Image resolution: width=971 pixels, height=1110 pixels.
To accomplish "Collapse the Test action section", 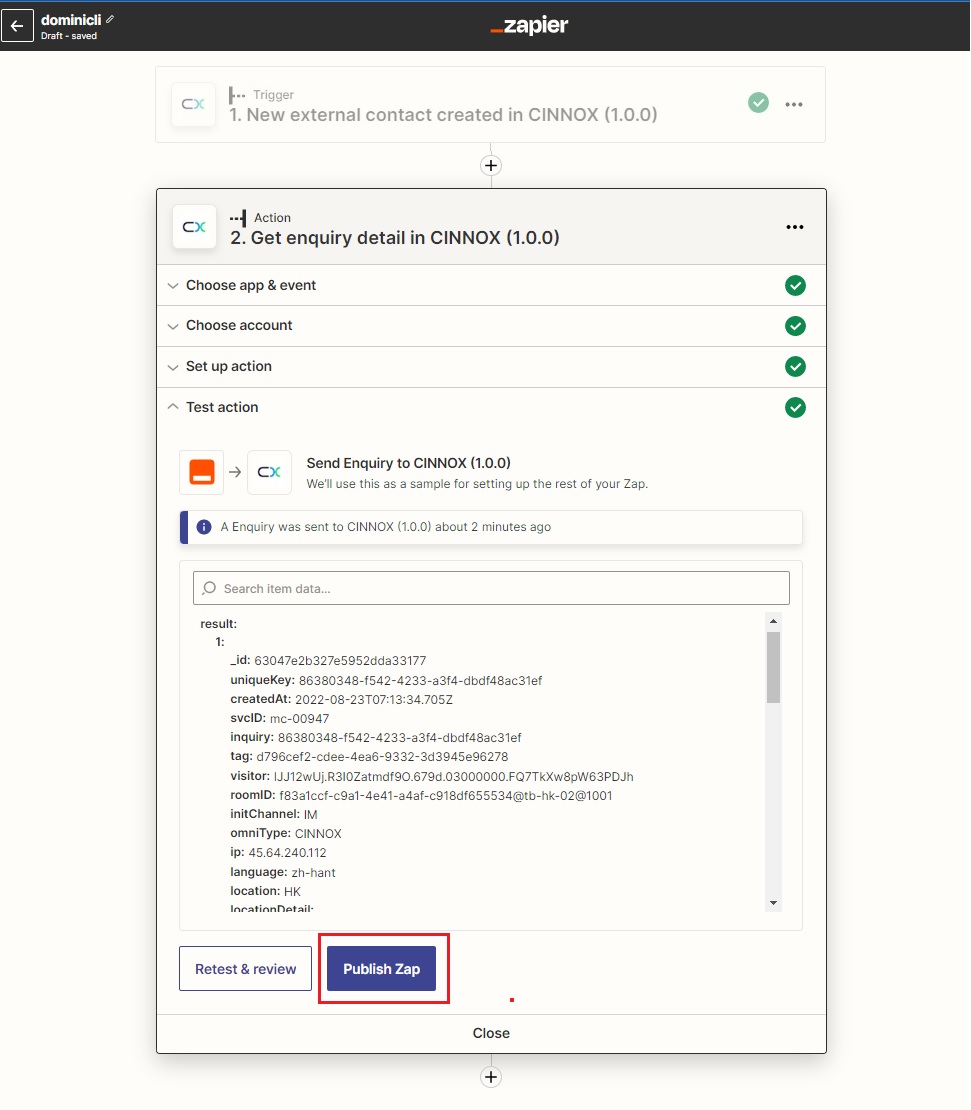I will click(222, 407).
